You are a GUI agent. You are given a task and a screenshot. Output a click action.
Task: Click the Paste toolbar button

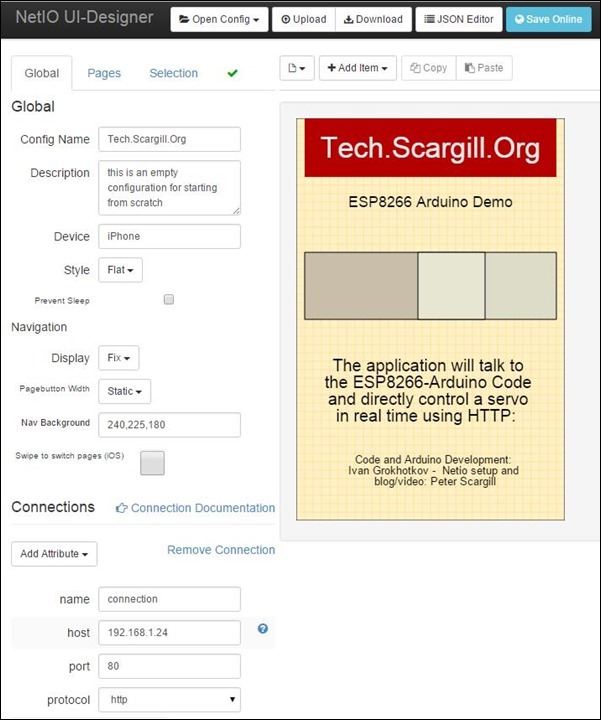click(484, 68)
